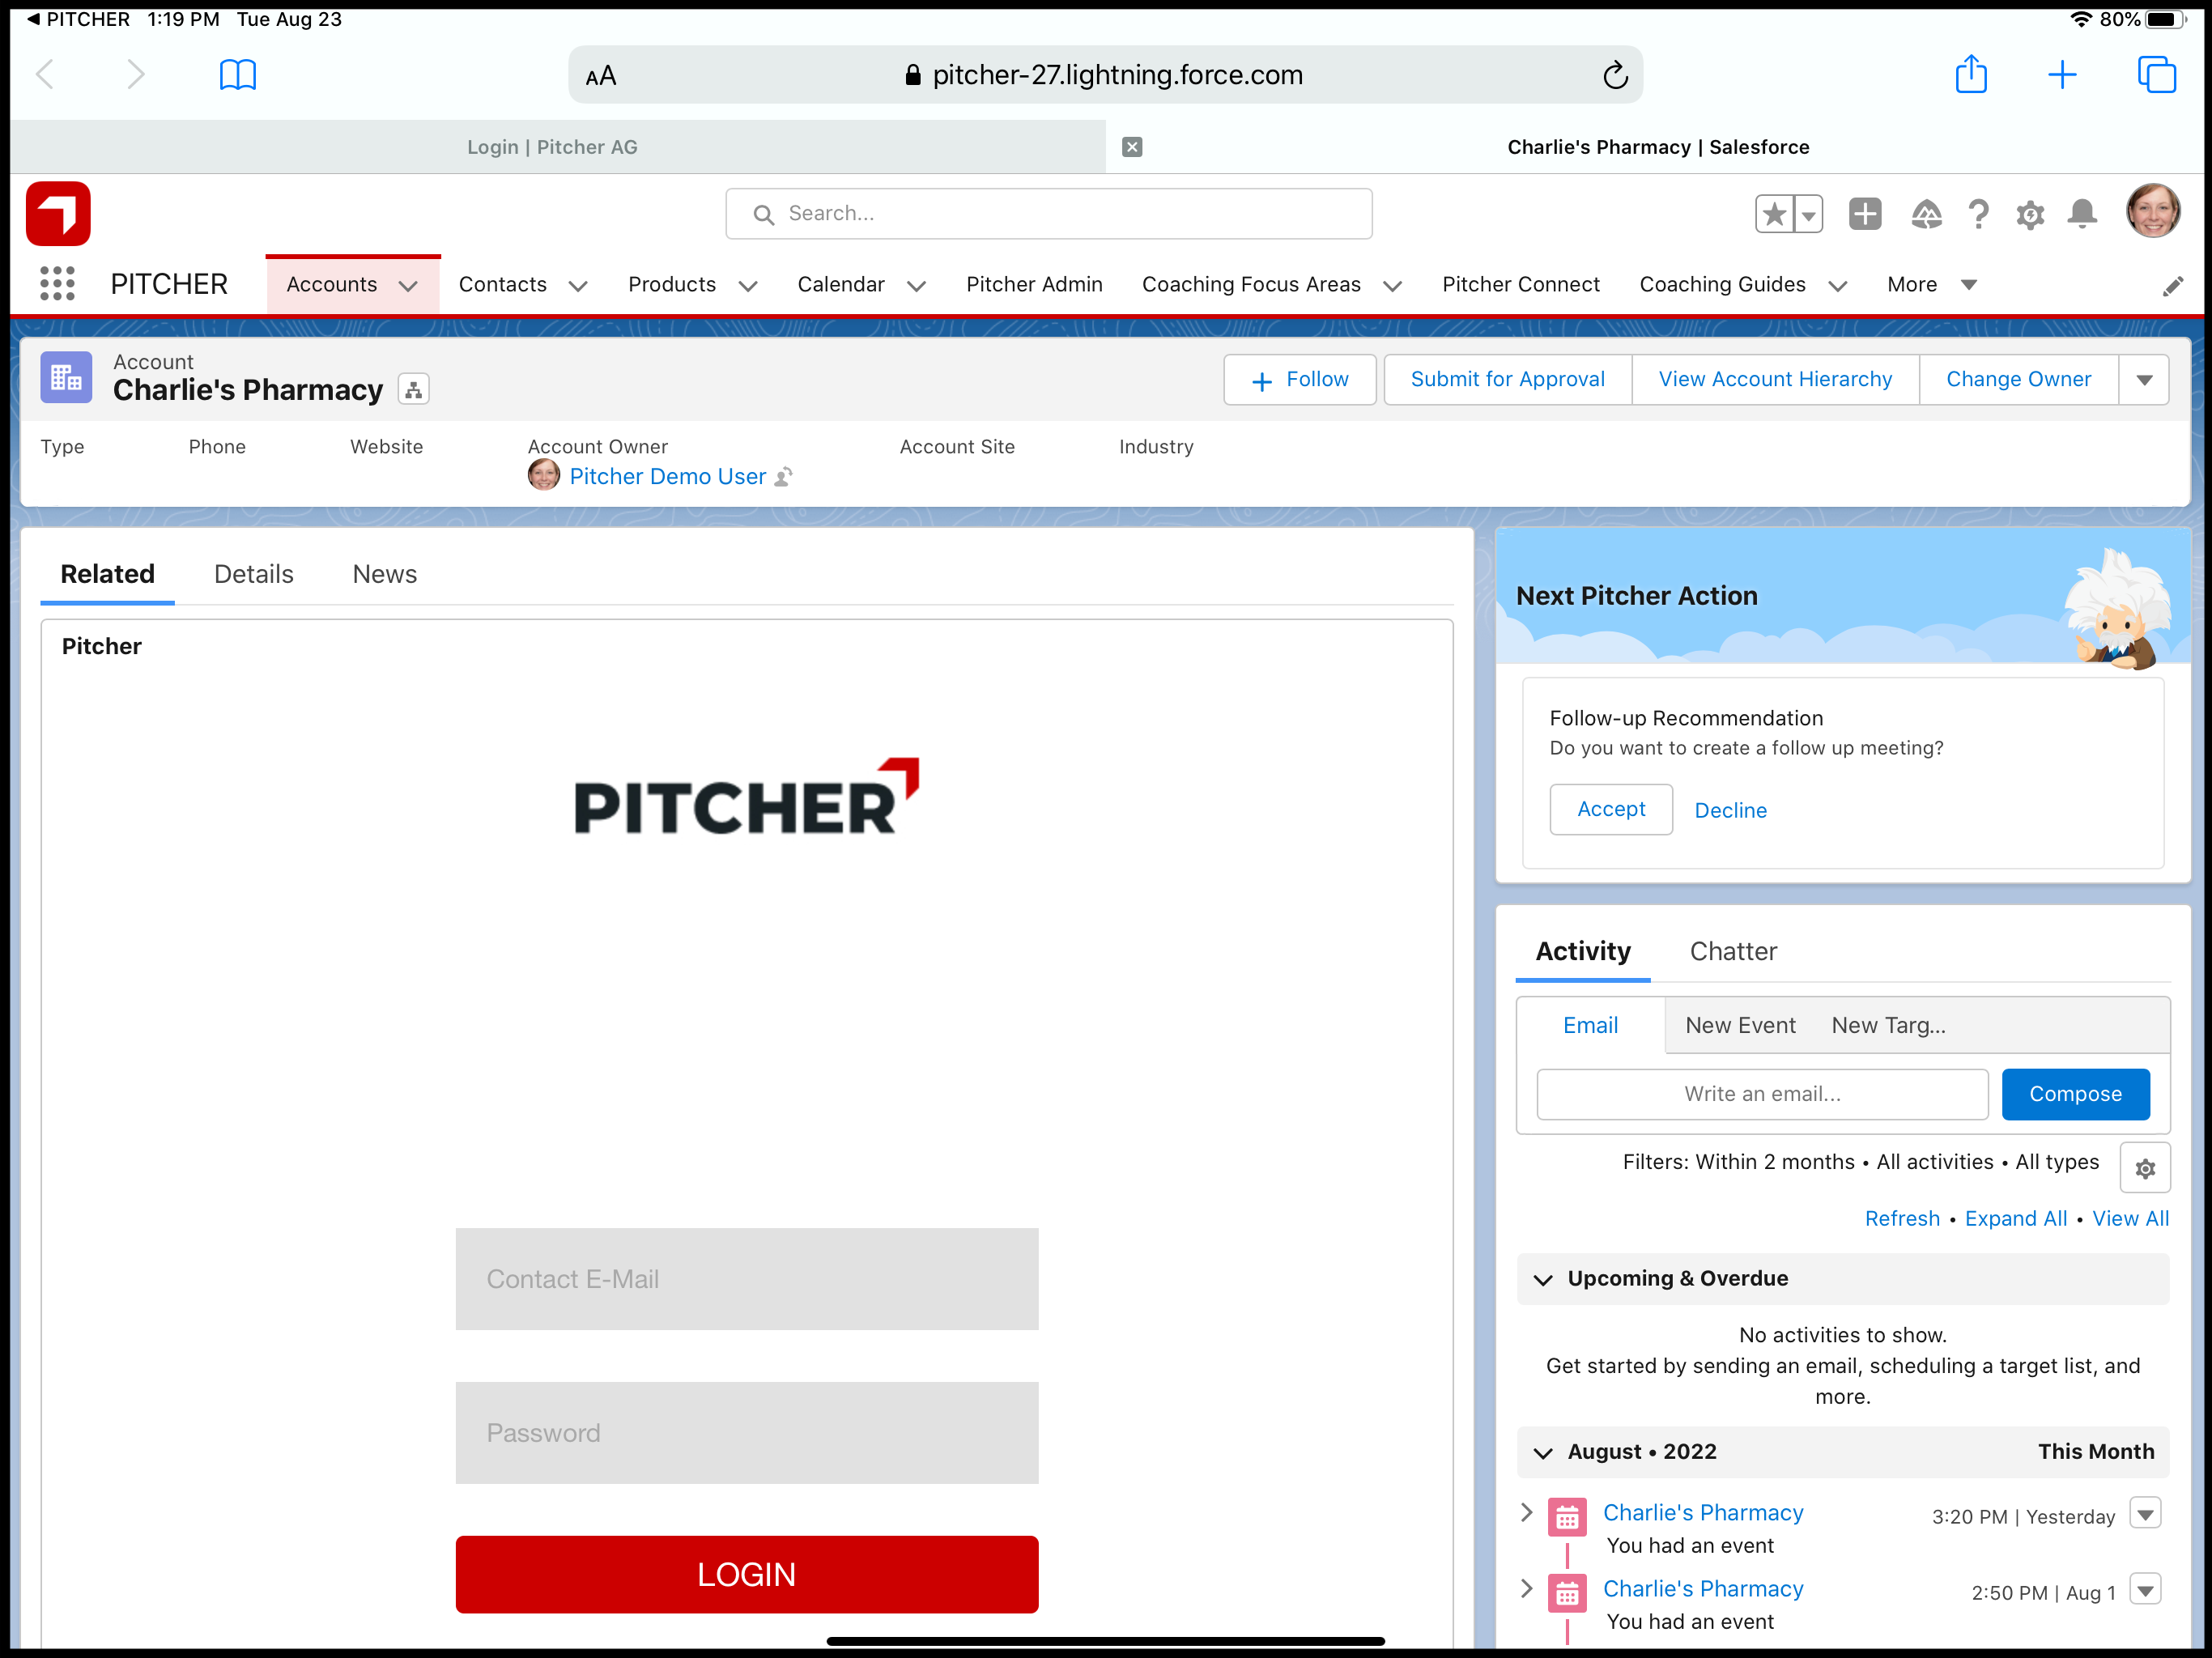2212x1658 pixels.
Task: Click account hierarchy icon beside Charlie's Pharmacy
Action: pyautogui.click(x=413, y=389)
